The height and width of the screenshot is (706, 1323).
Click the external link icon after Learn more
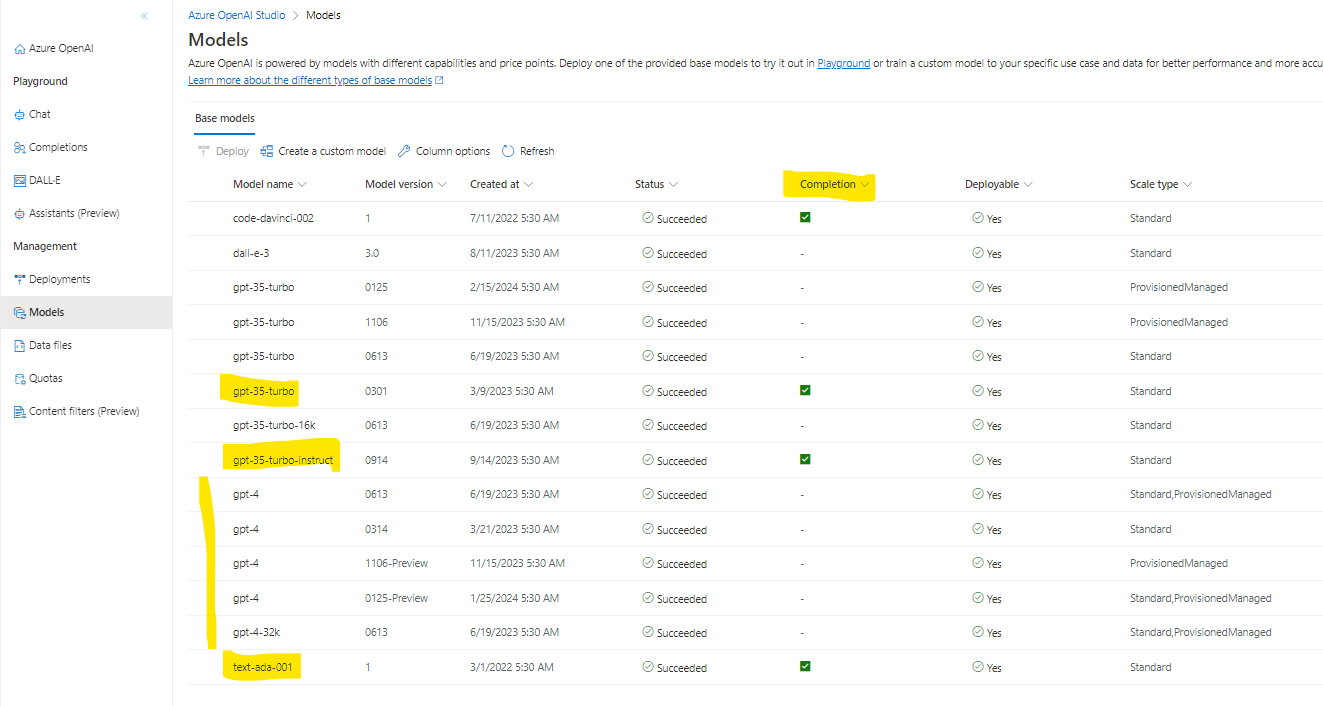pos(440,81)
